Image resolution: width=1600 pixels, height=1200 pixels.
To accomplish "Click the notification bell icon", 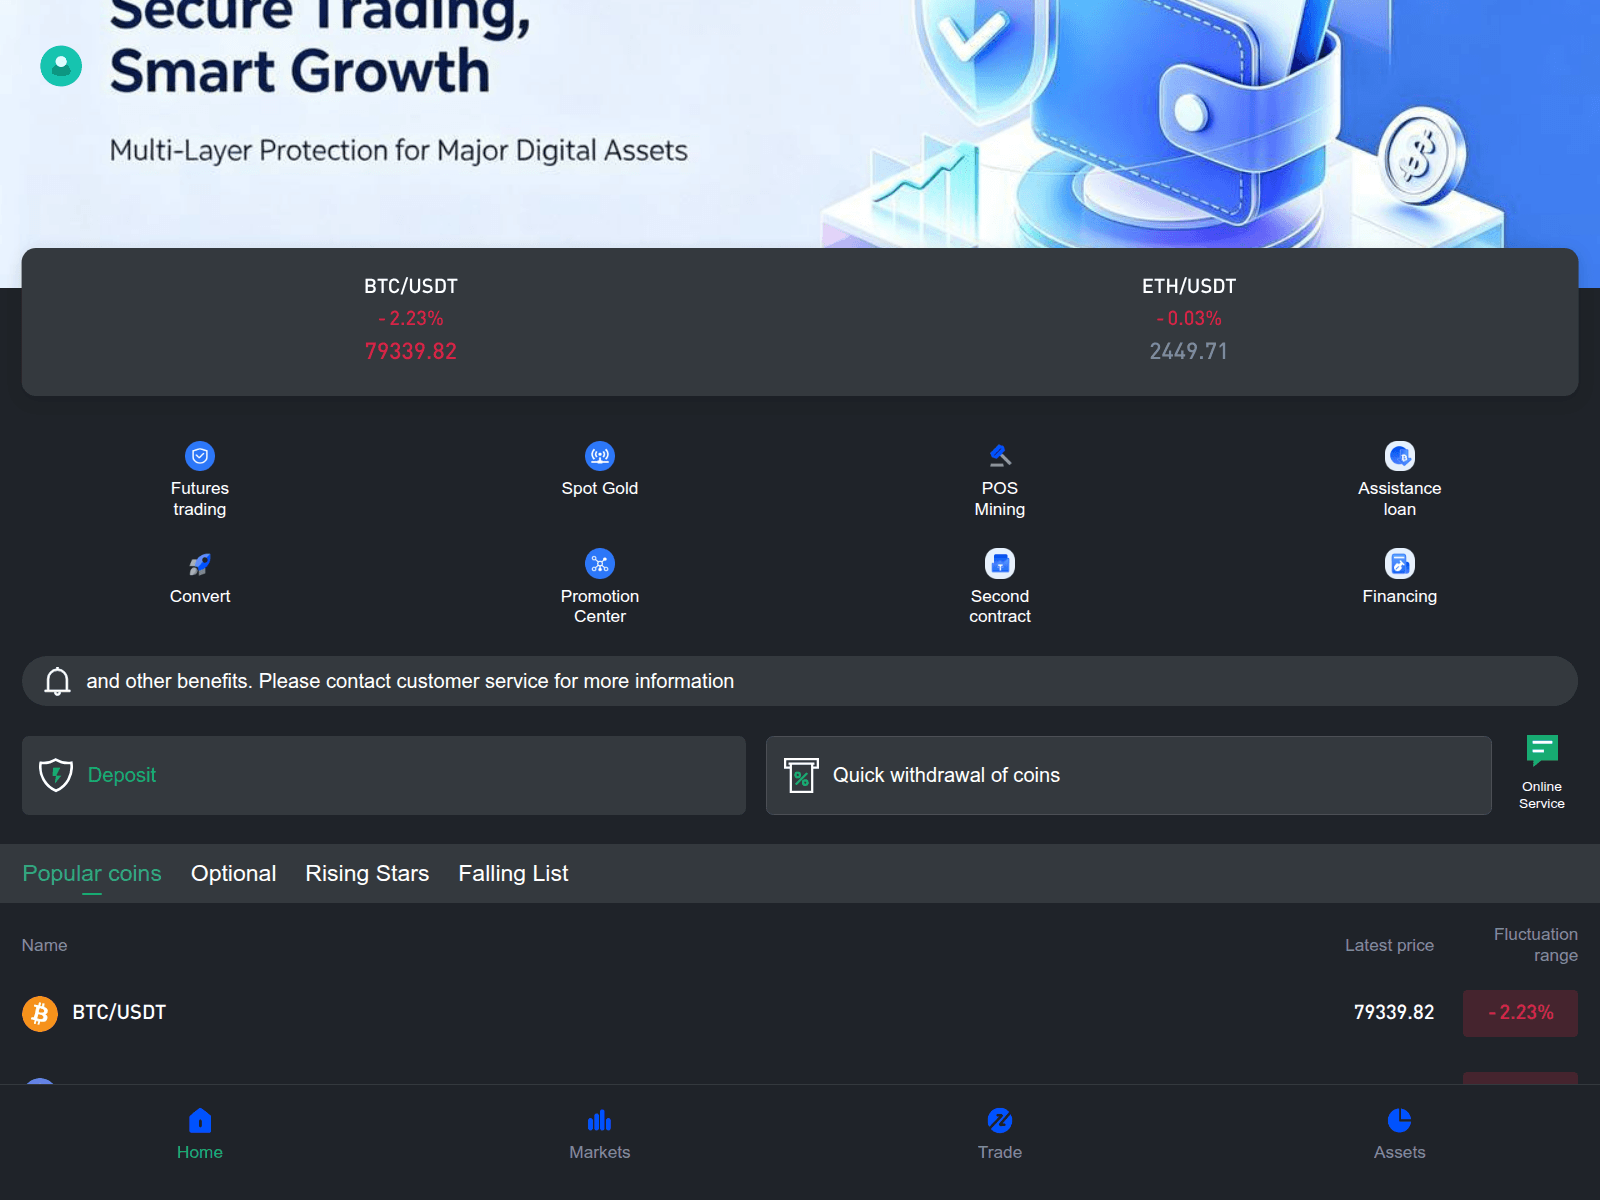I will click(x=57, y=681).
